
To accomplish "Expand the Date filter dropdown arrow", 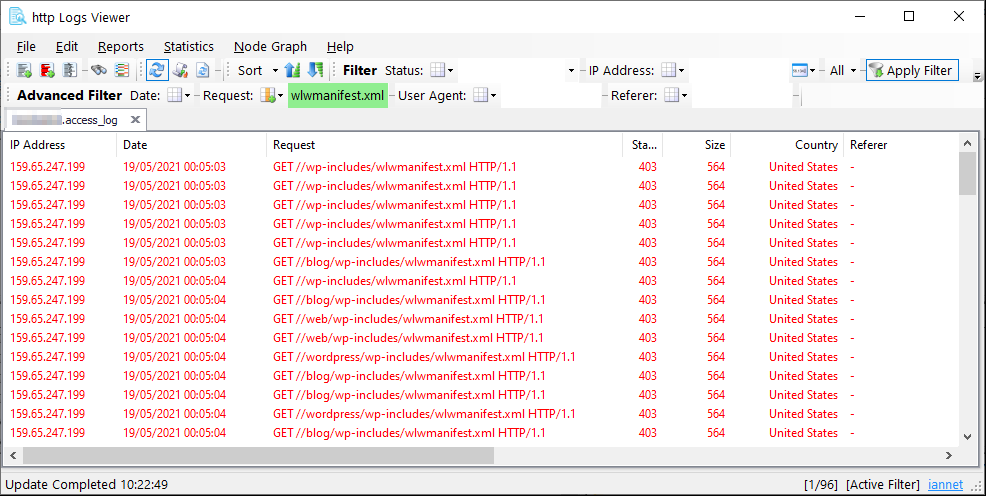I will pos(188,96).
